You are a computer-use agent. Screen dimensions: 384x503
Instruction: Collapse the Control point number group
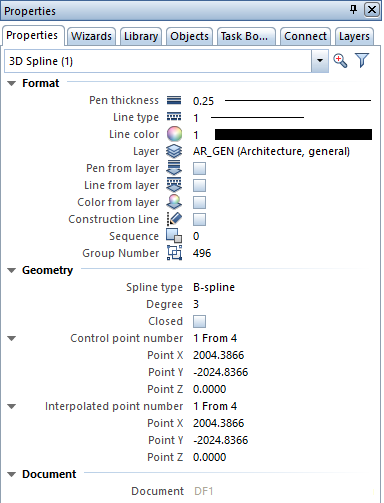12,338
